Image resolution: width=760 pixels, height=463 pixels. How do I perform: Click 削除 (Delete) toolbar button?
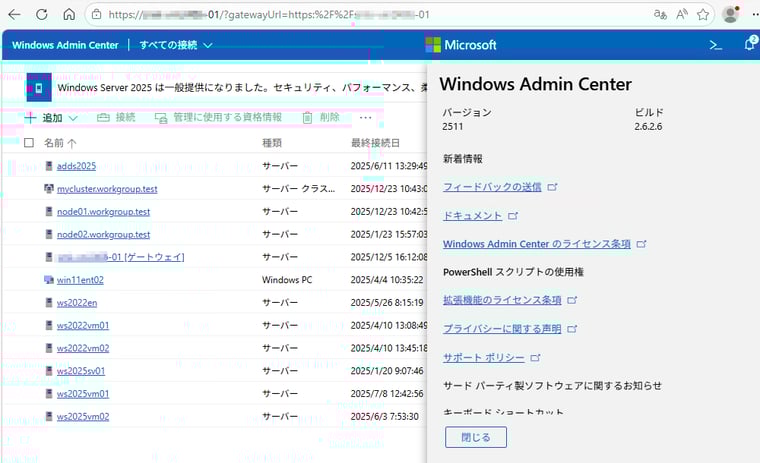(x=321, y=117)
